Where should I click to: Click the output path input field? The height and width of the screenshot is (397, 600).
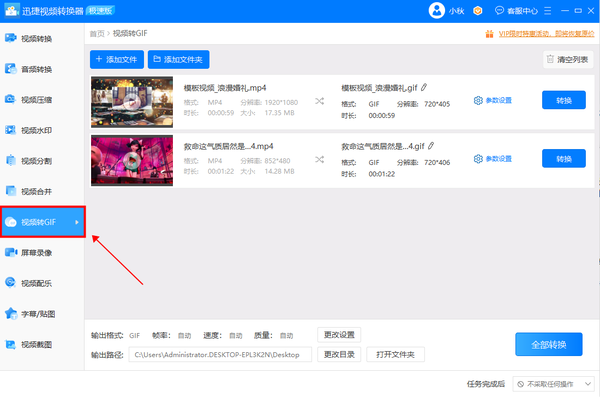tap(220, 355)
